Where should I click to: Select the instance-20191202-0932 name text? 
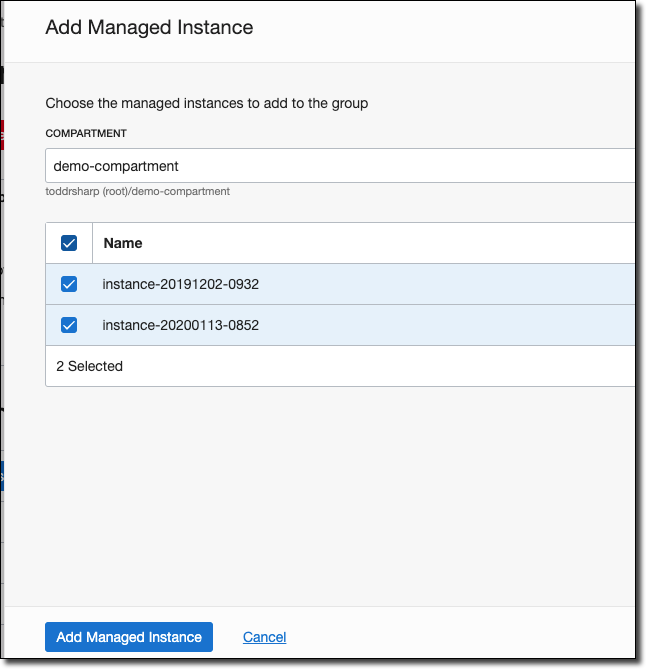click(181, 284)
